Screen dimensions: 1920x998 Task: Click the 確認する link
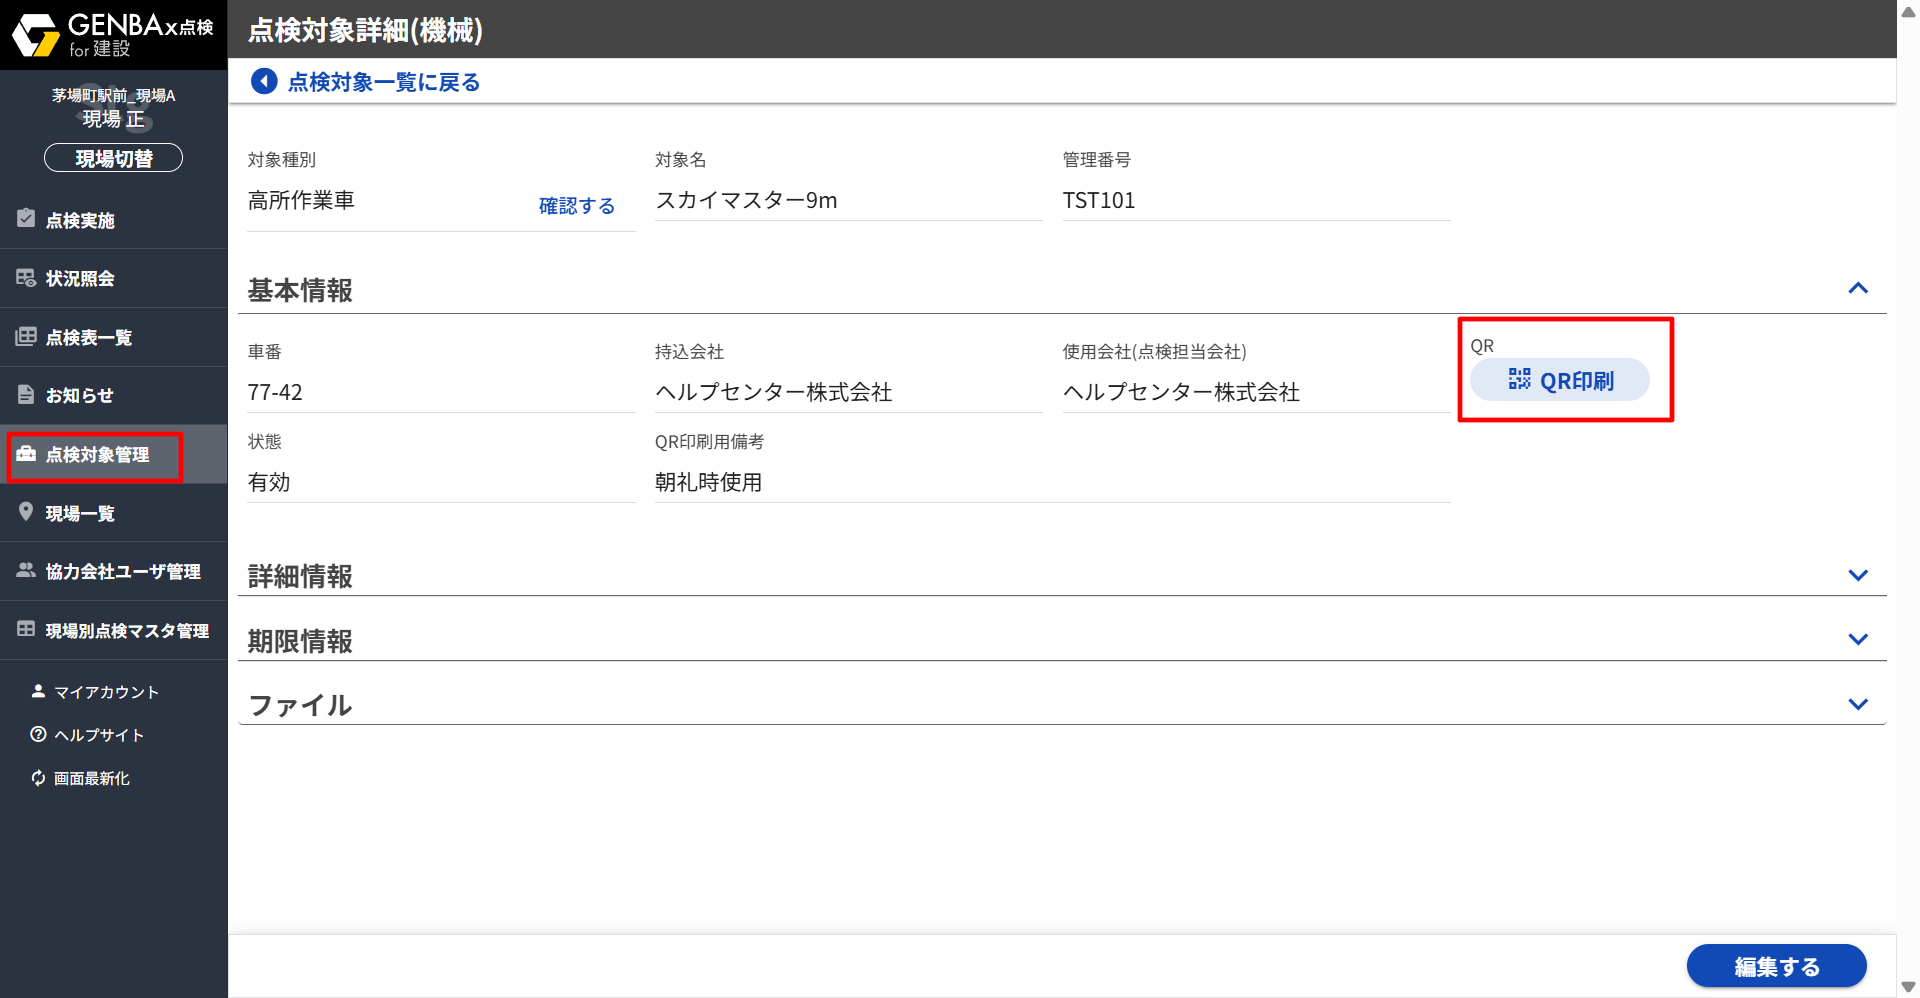click(x=576, y=206)
